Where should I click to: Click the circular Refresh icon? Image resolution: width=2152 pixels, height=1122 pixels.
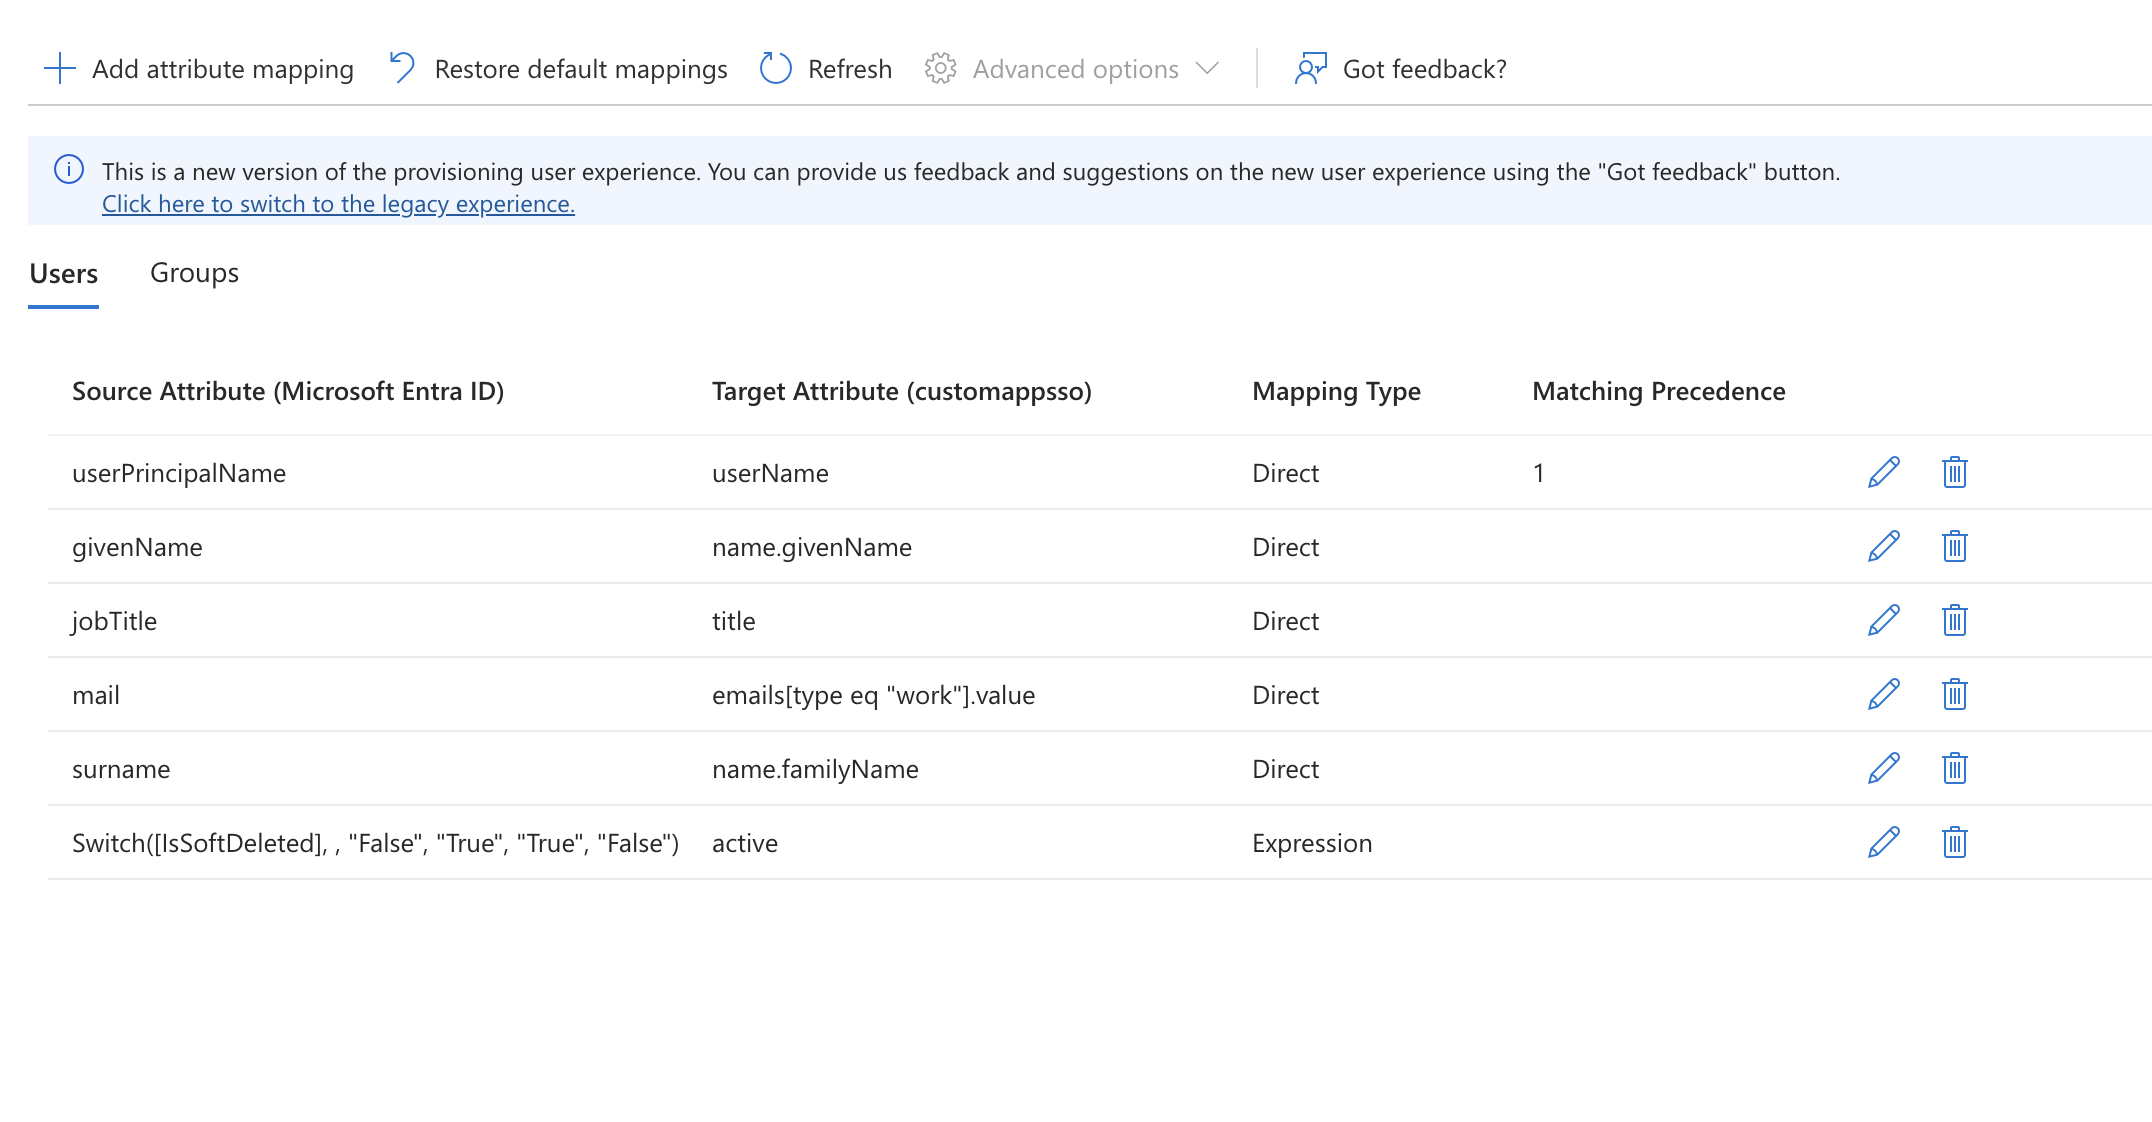pyautogui.click(x=776, y=68)
